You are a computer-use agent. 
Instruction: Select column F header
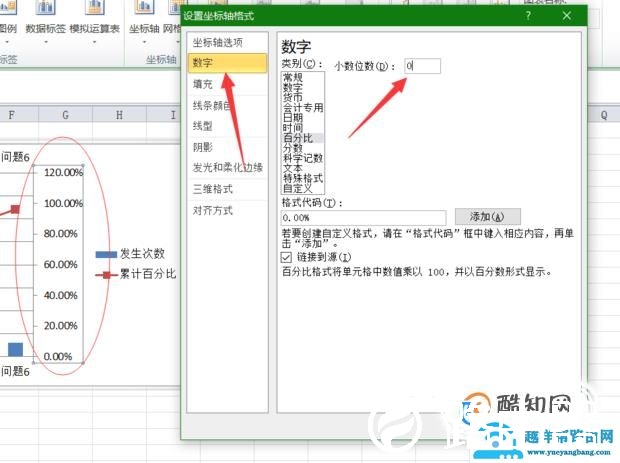[x=12, y=115]
